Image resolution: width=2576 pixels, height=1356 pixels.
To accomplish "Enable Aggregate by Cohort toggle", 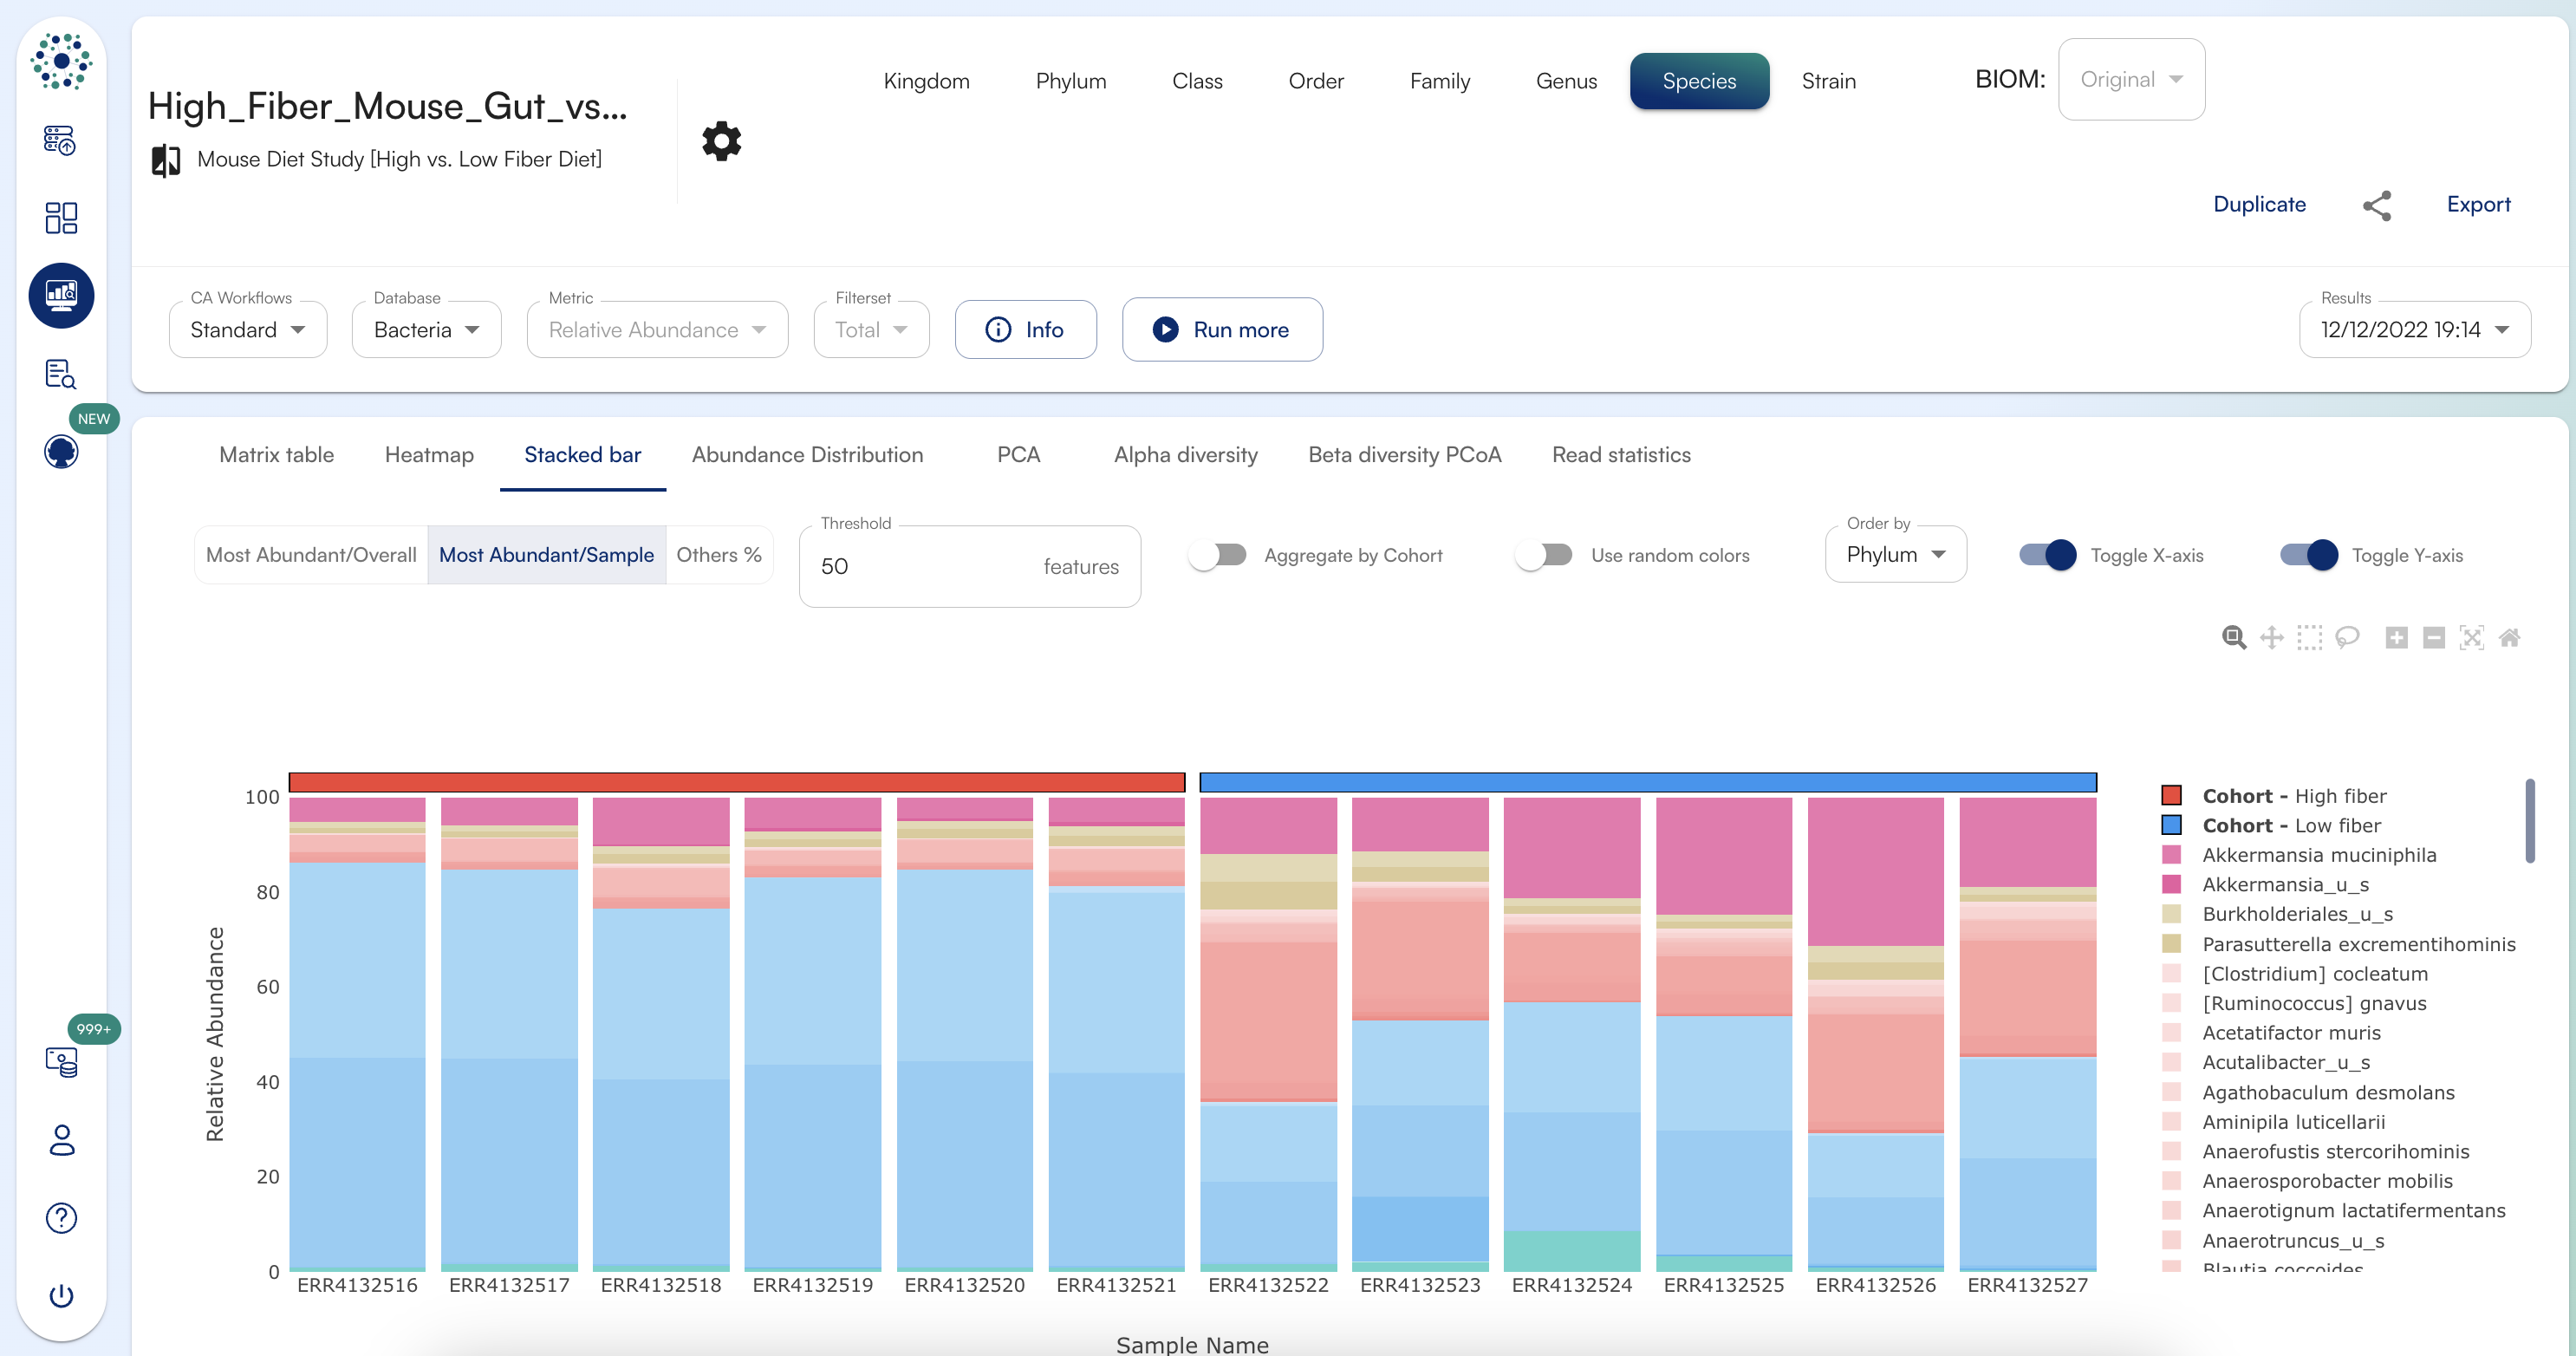I will pyautogui.click(x=1218, y=555).
